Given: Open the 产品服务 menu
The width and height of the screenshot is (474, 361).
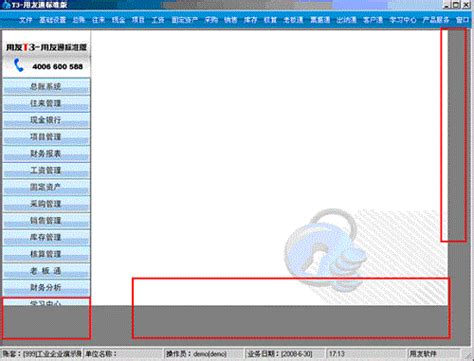Looking at the screenshot, I should (436, 20).
